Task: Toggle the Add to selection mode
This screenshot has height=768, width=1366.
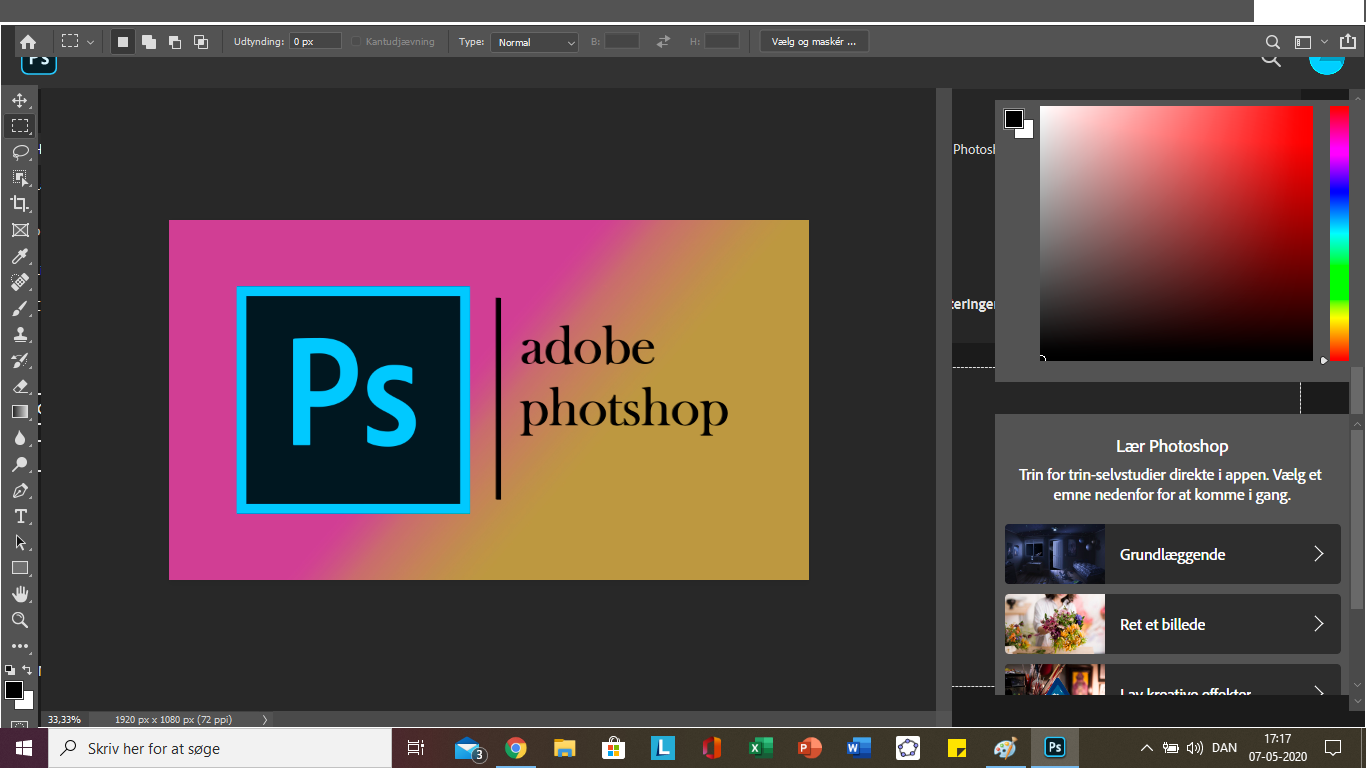Action: tap(149, 41)
